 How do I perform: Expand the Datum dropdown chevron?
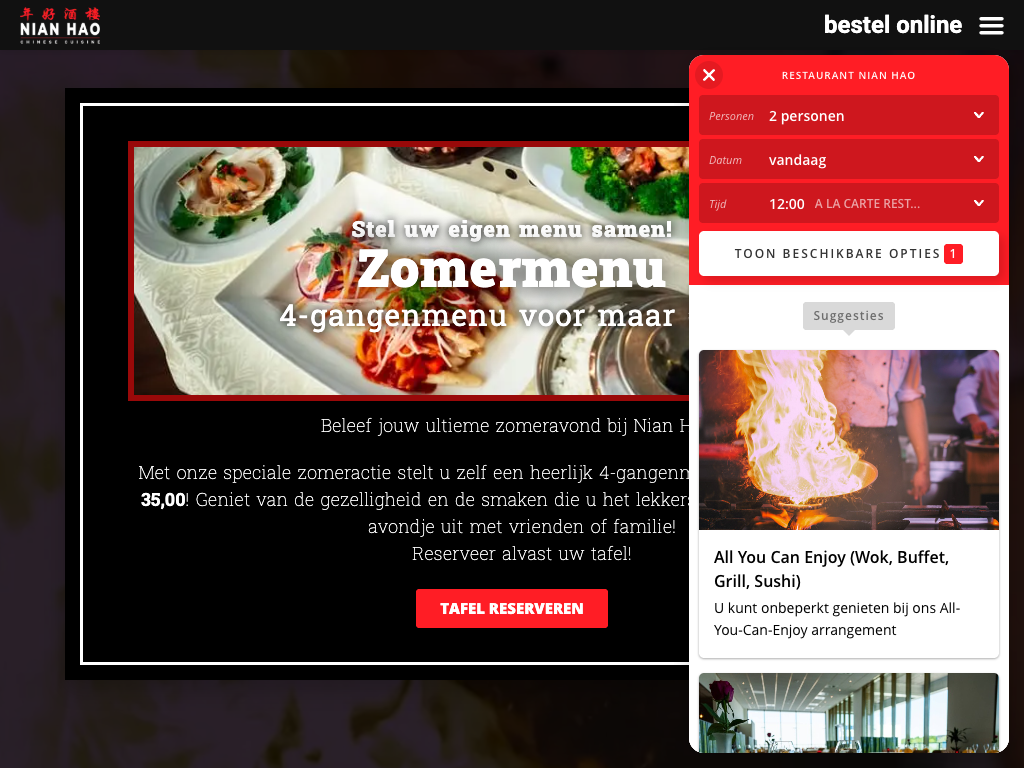pyautogui.click(x=979, y=159)
